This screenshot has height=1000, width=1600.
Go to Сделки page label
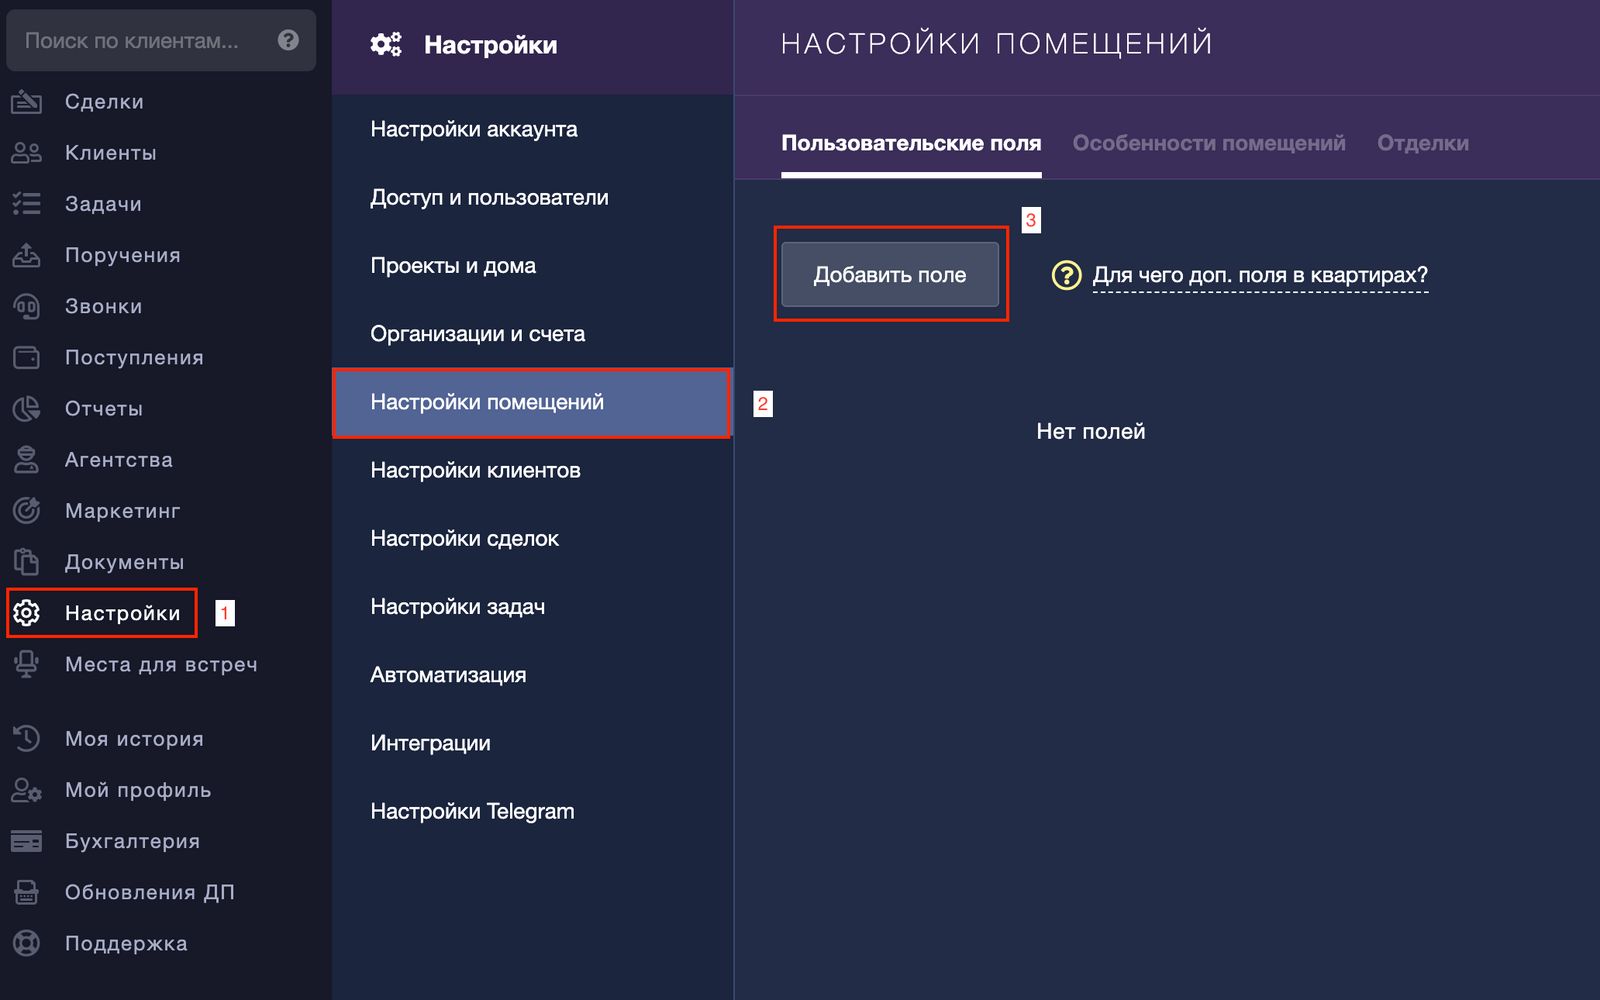click(104, 101)
